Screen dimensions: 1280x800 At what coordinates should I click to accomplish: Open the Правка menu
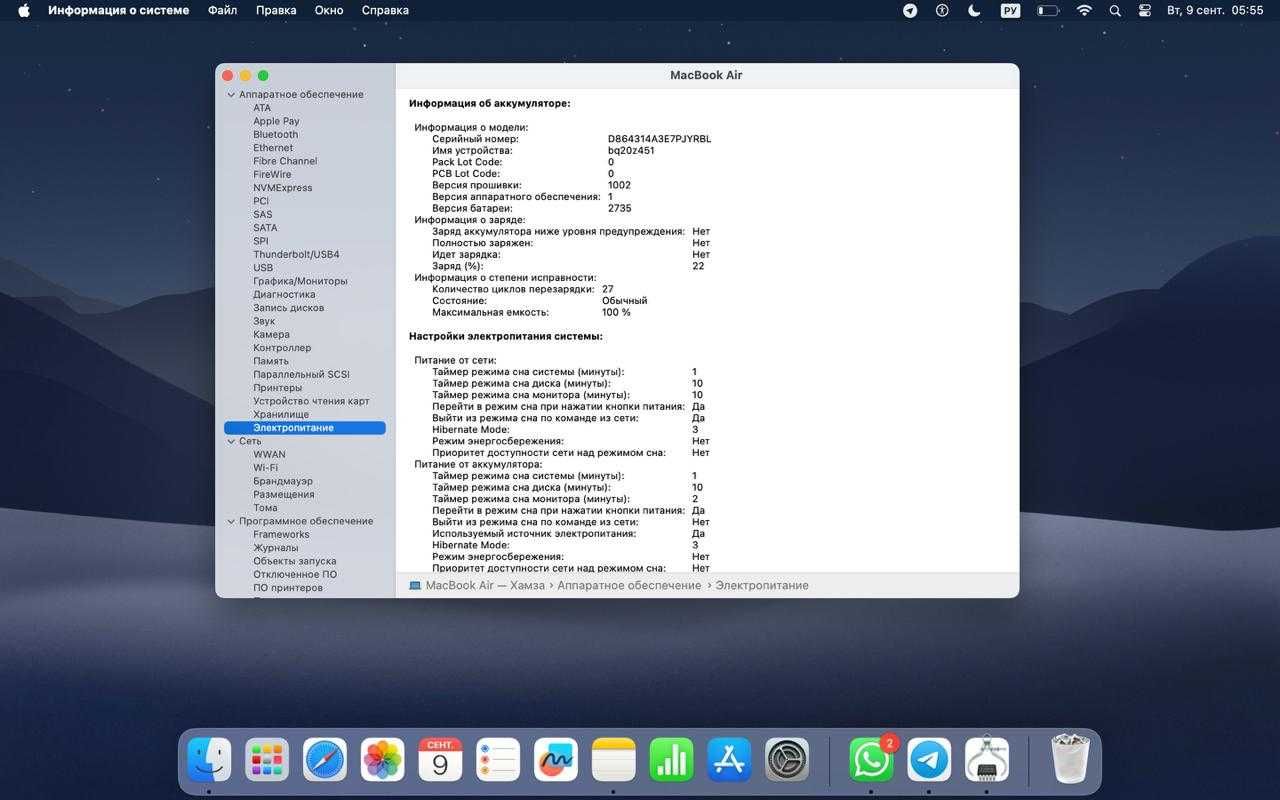tap(276, 10)
